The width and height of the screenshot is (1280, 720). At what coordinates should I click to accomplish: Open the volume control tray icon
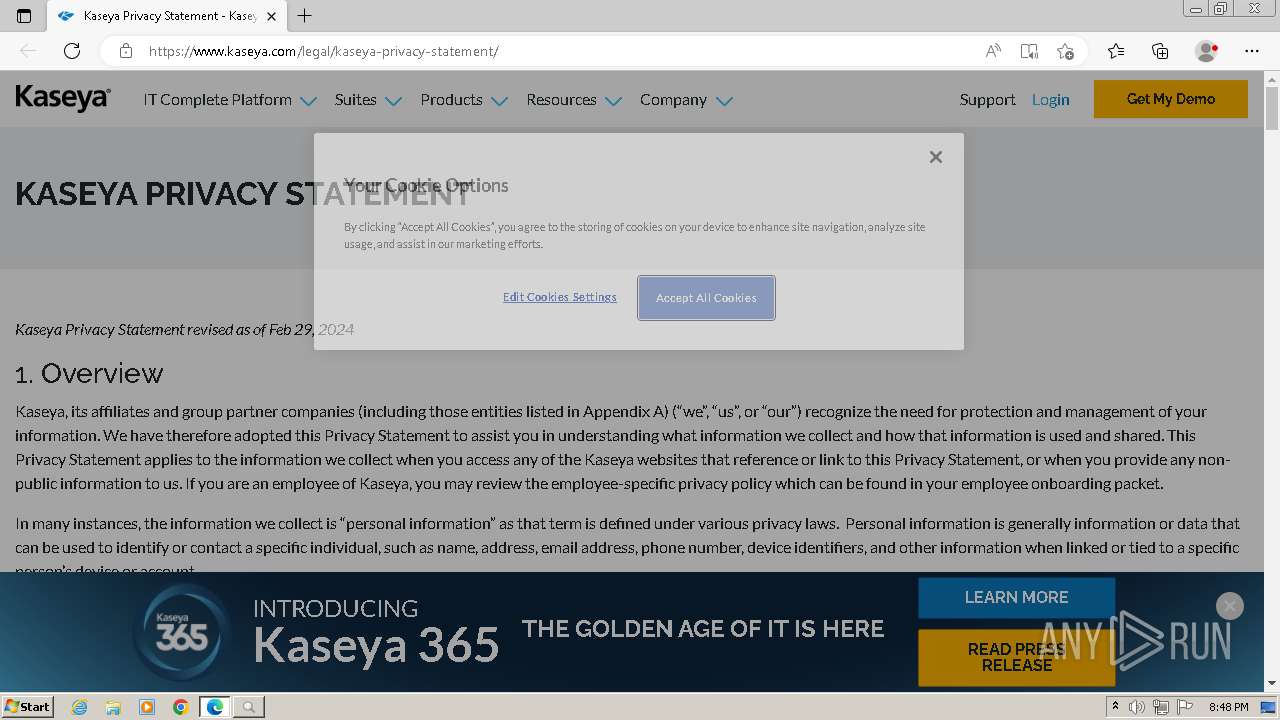pos(1137,707)
